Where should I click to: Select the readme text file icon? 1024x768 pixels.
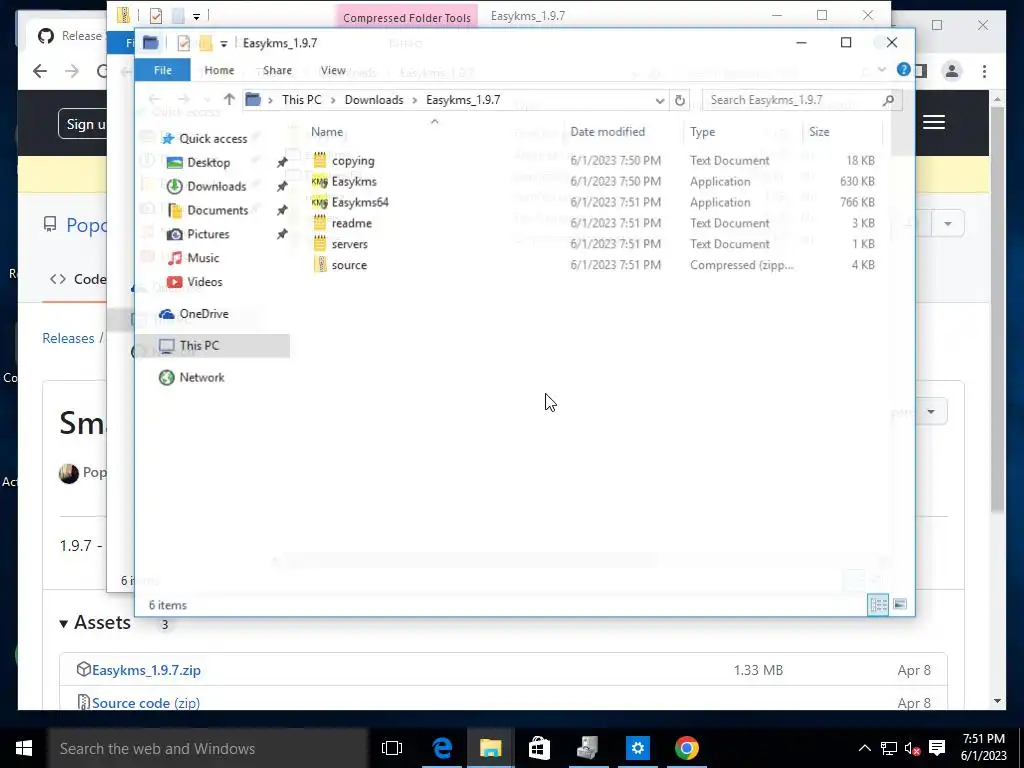click(x=319, y=223)
